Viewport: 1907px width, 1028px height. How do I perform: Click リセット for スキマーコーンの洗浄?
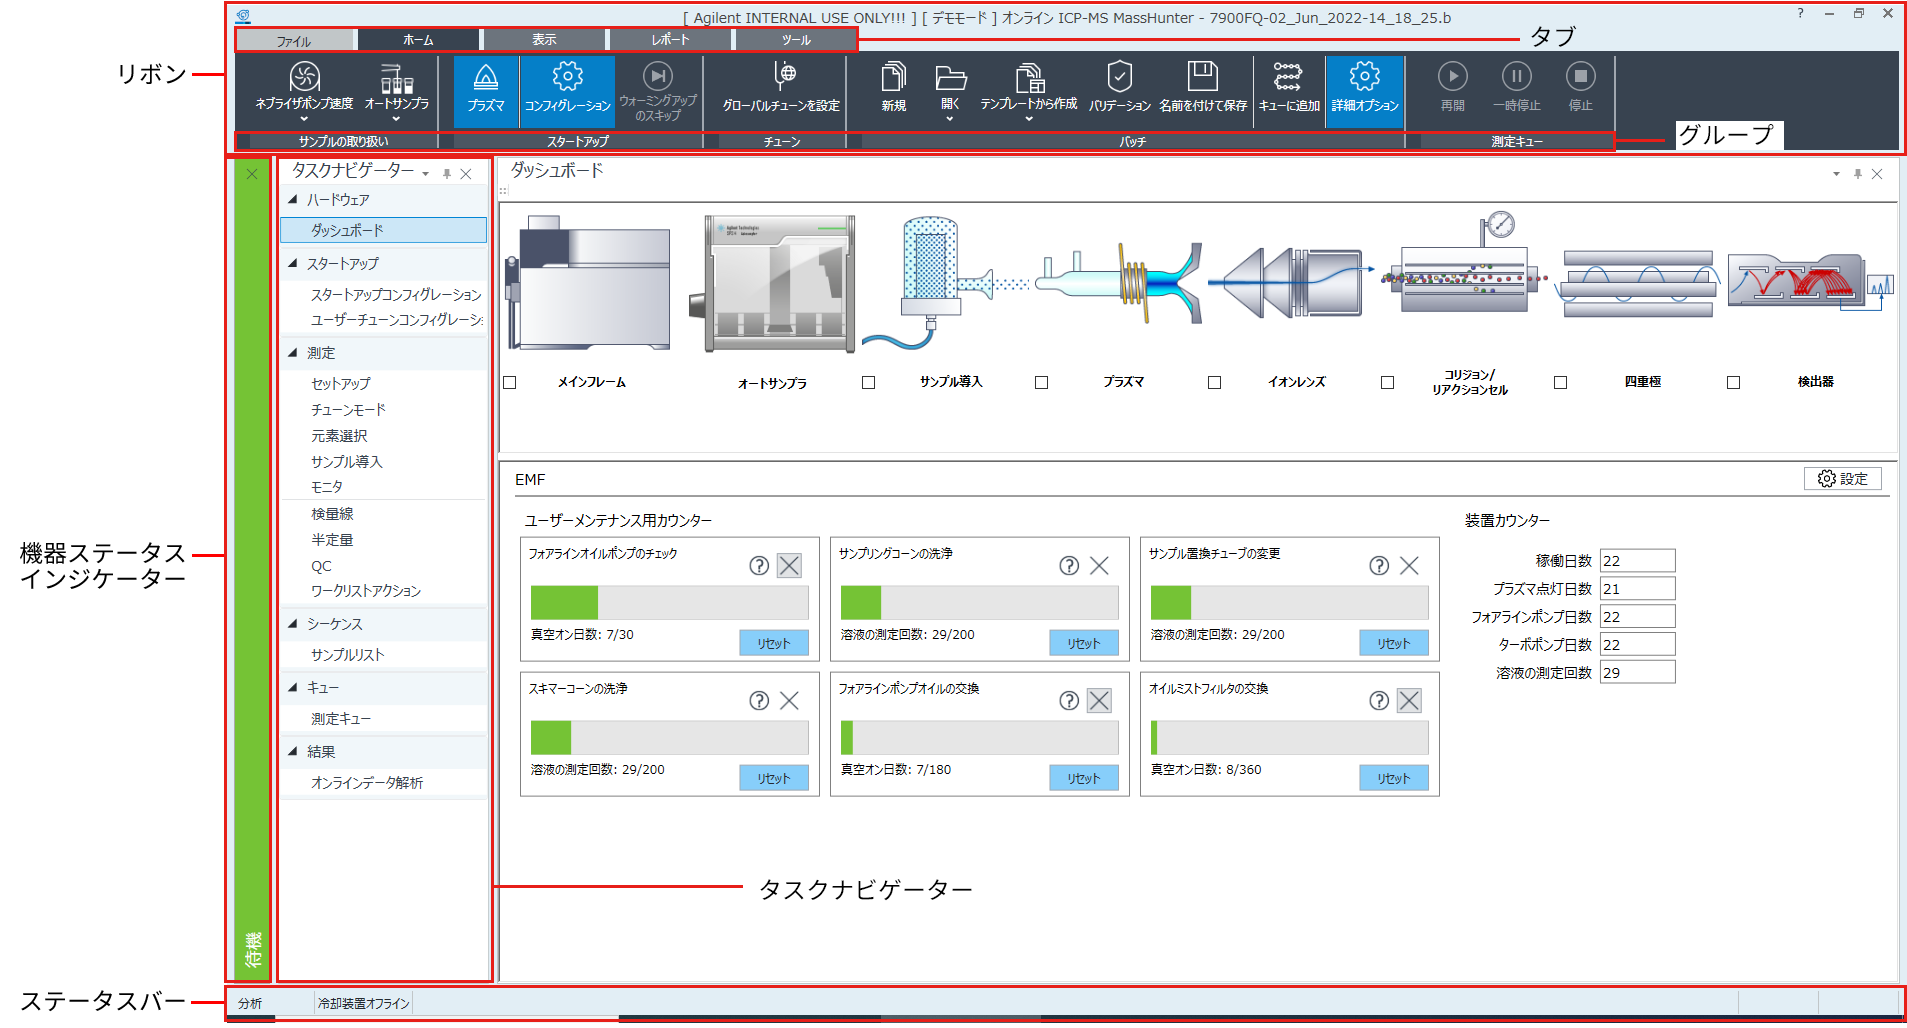(774, 778)
